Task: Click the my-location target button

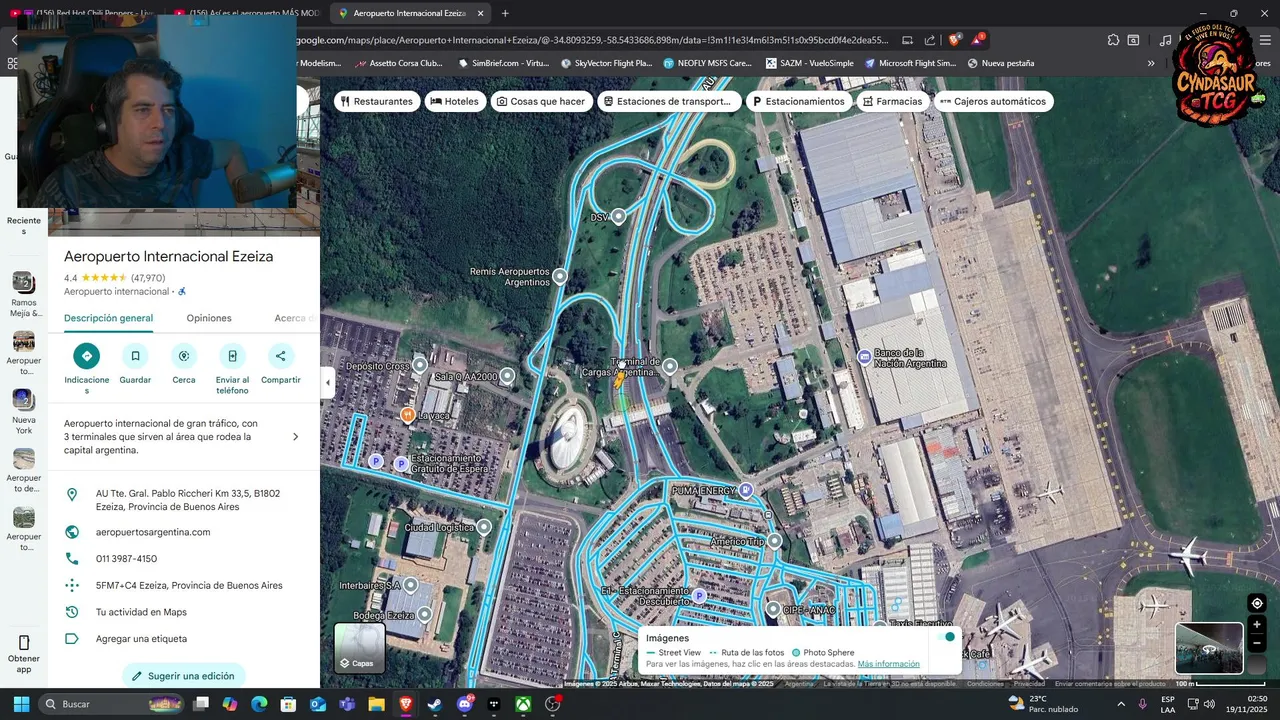Action: pyautogui.click(x=1257, y=603)
